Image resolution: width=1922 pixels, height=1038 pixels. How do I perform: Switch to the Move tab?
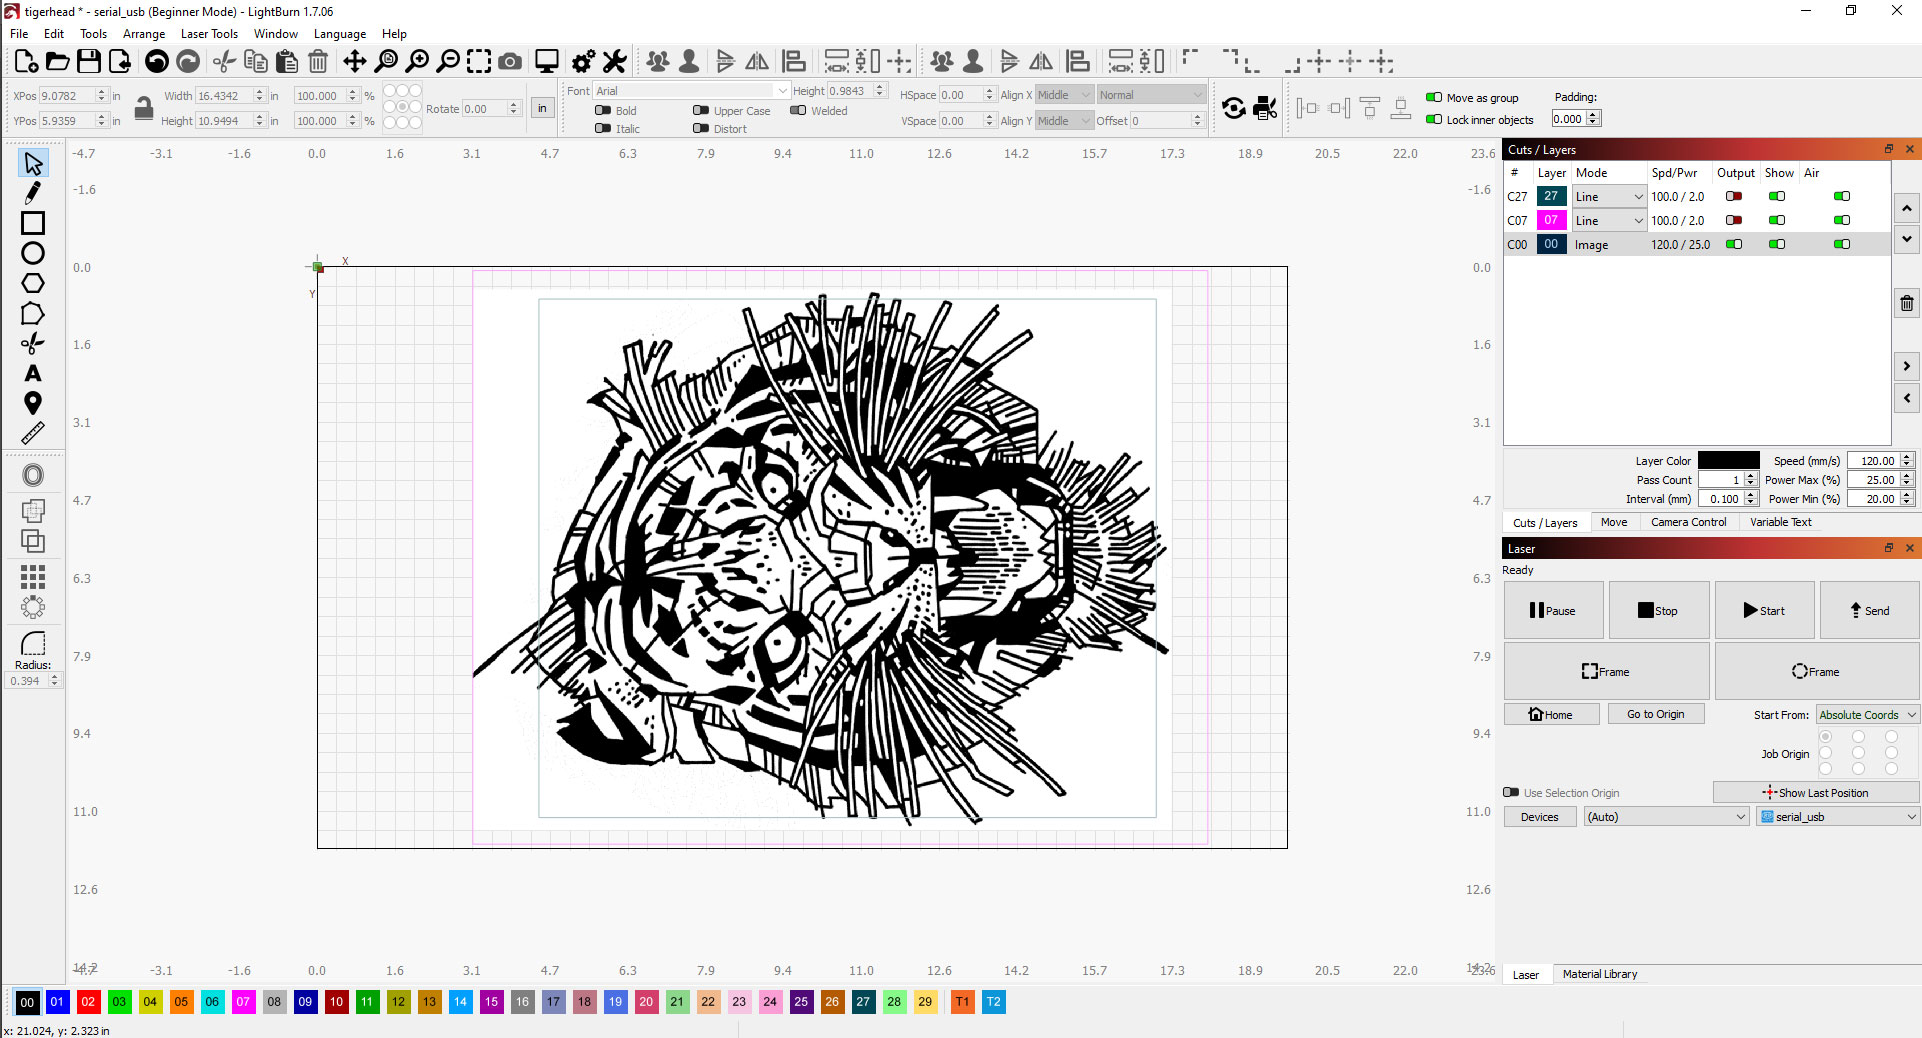(1614, 522)
